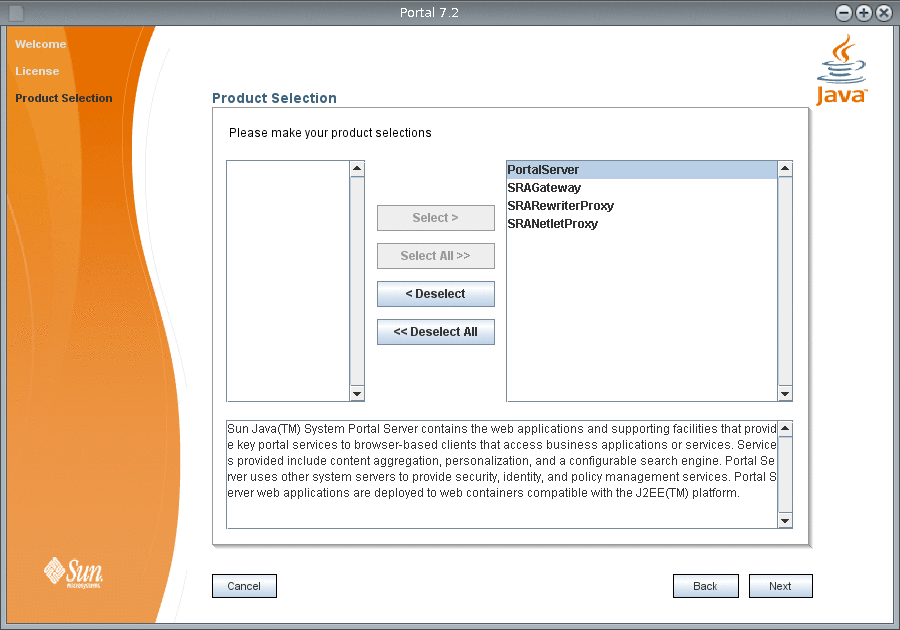Click the Java logo

point(841,70)
